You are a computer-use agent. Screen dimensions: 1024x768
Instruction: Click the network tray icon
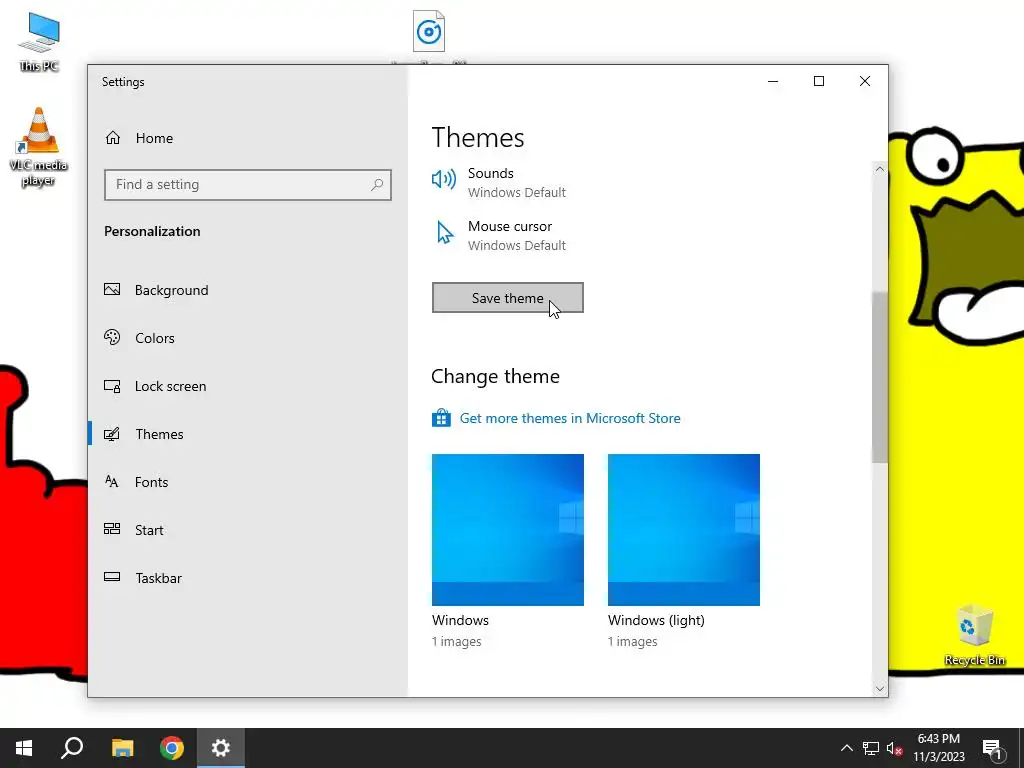tap(871, 748)
